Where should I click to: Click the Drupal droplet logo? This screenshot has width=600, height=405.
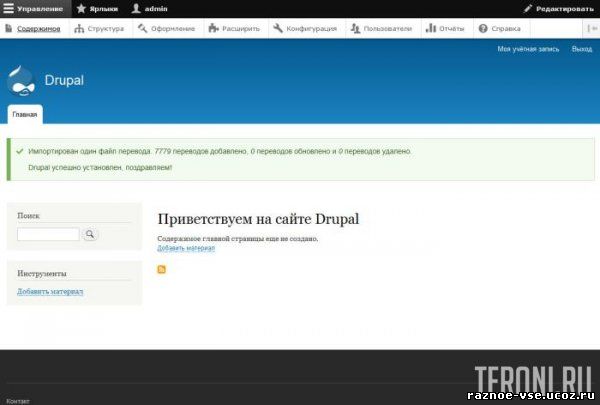[x=21, y=81]
